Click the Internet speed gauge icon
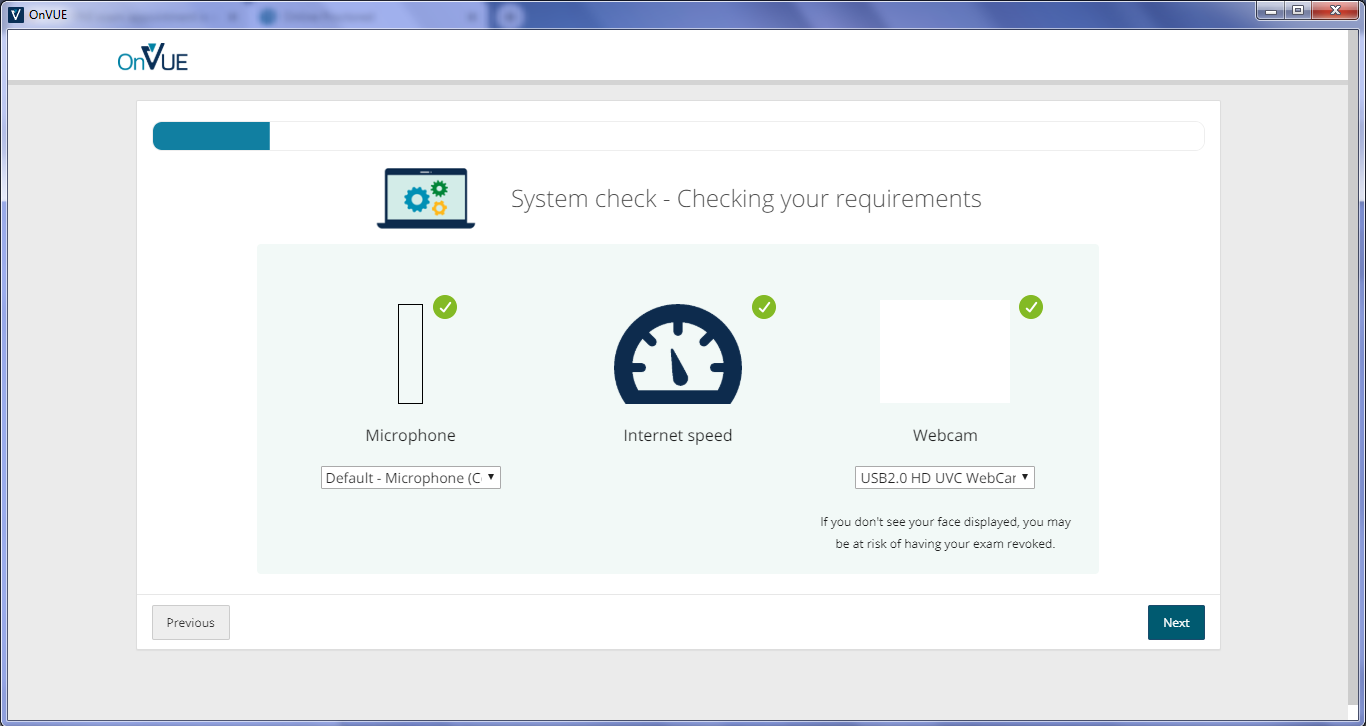Viewport: 1366px width, 726px height. 677,354
